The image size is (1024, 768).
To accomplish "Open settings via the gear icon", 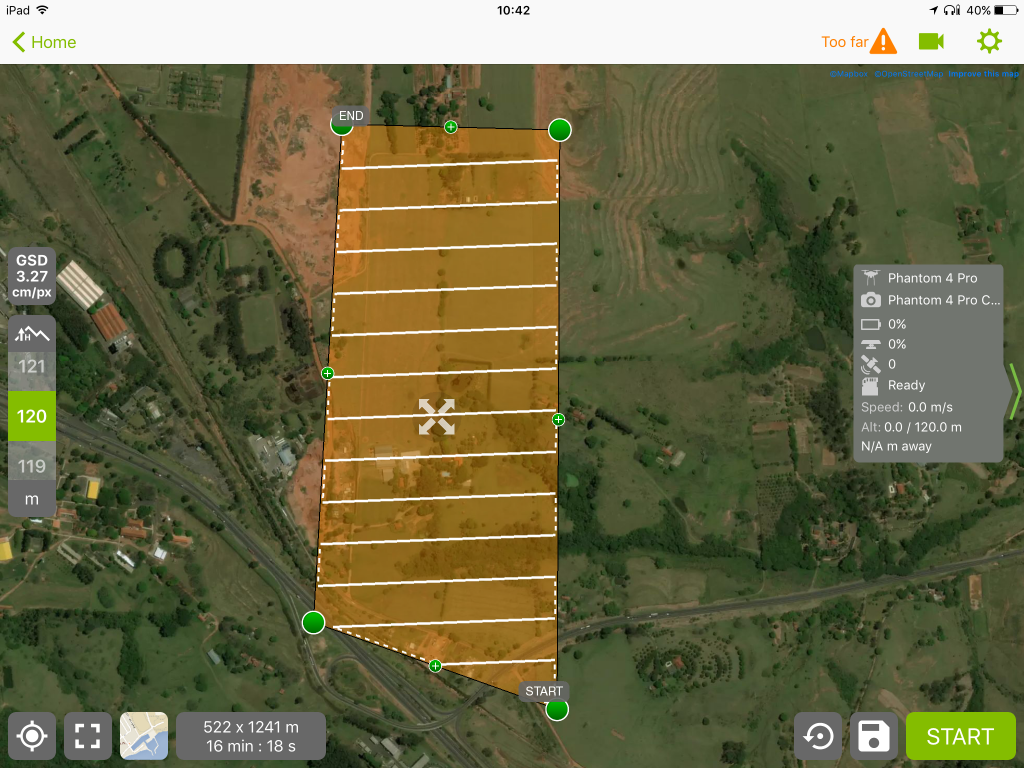I will click(989, 42).
